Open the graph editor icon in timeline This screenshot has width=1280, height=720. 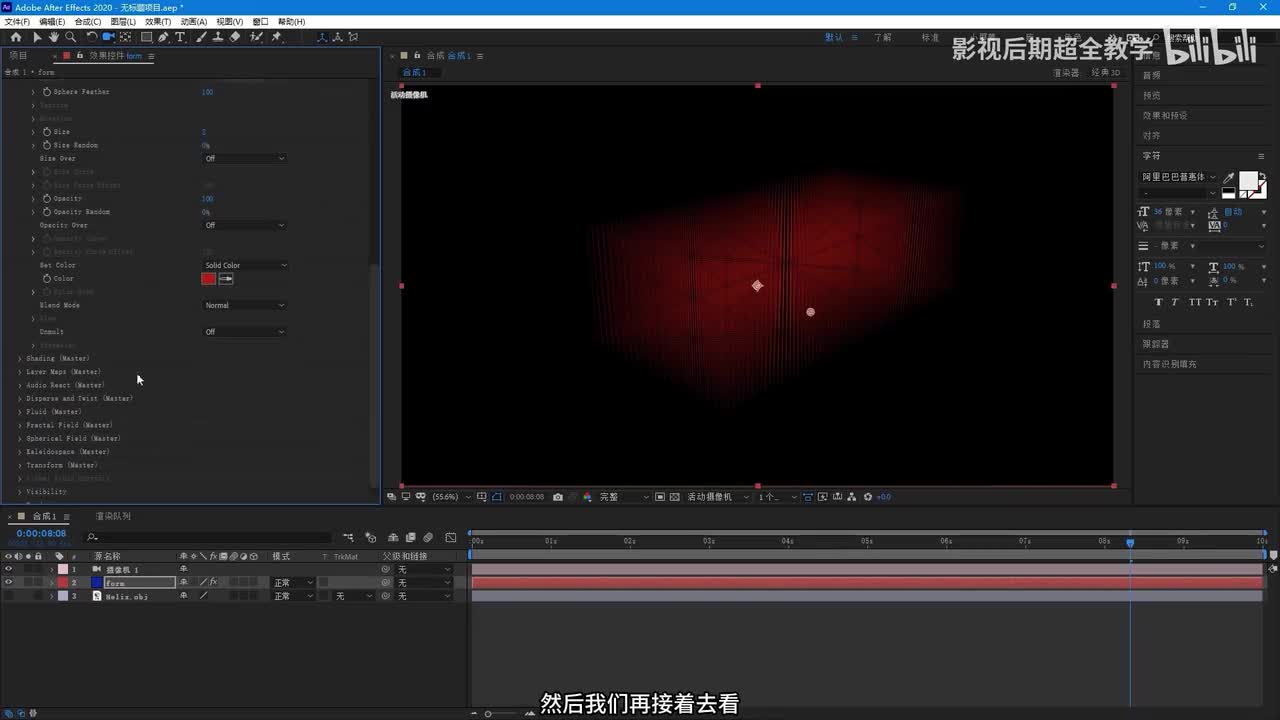(x=451, y=537)
